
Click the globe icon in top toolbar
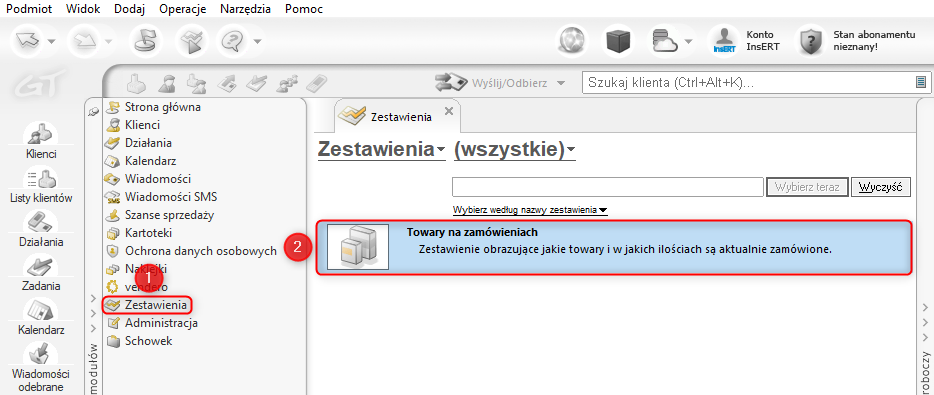(572, 42)
